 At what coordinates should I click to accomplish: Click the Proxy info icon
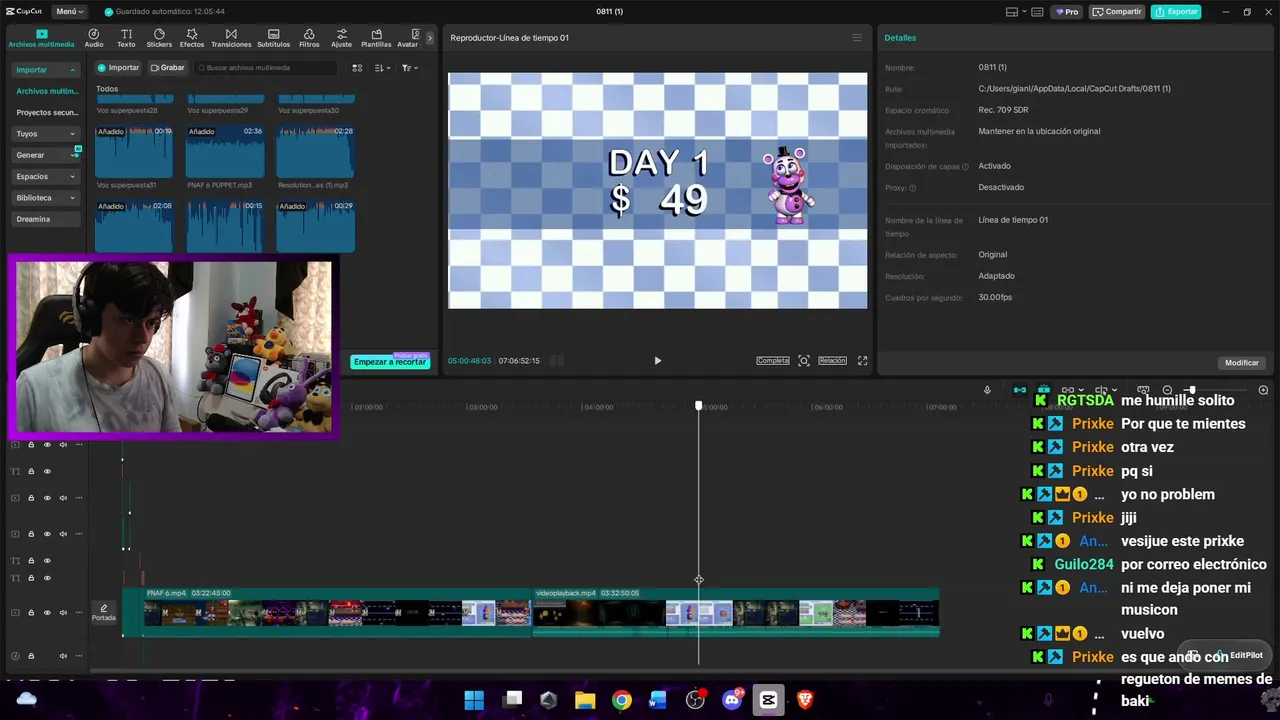[912, 188]
